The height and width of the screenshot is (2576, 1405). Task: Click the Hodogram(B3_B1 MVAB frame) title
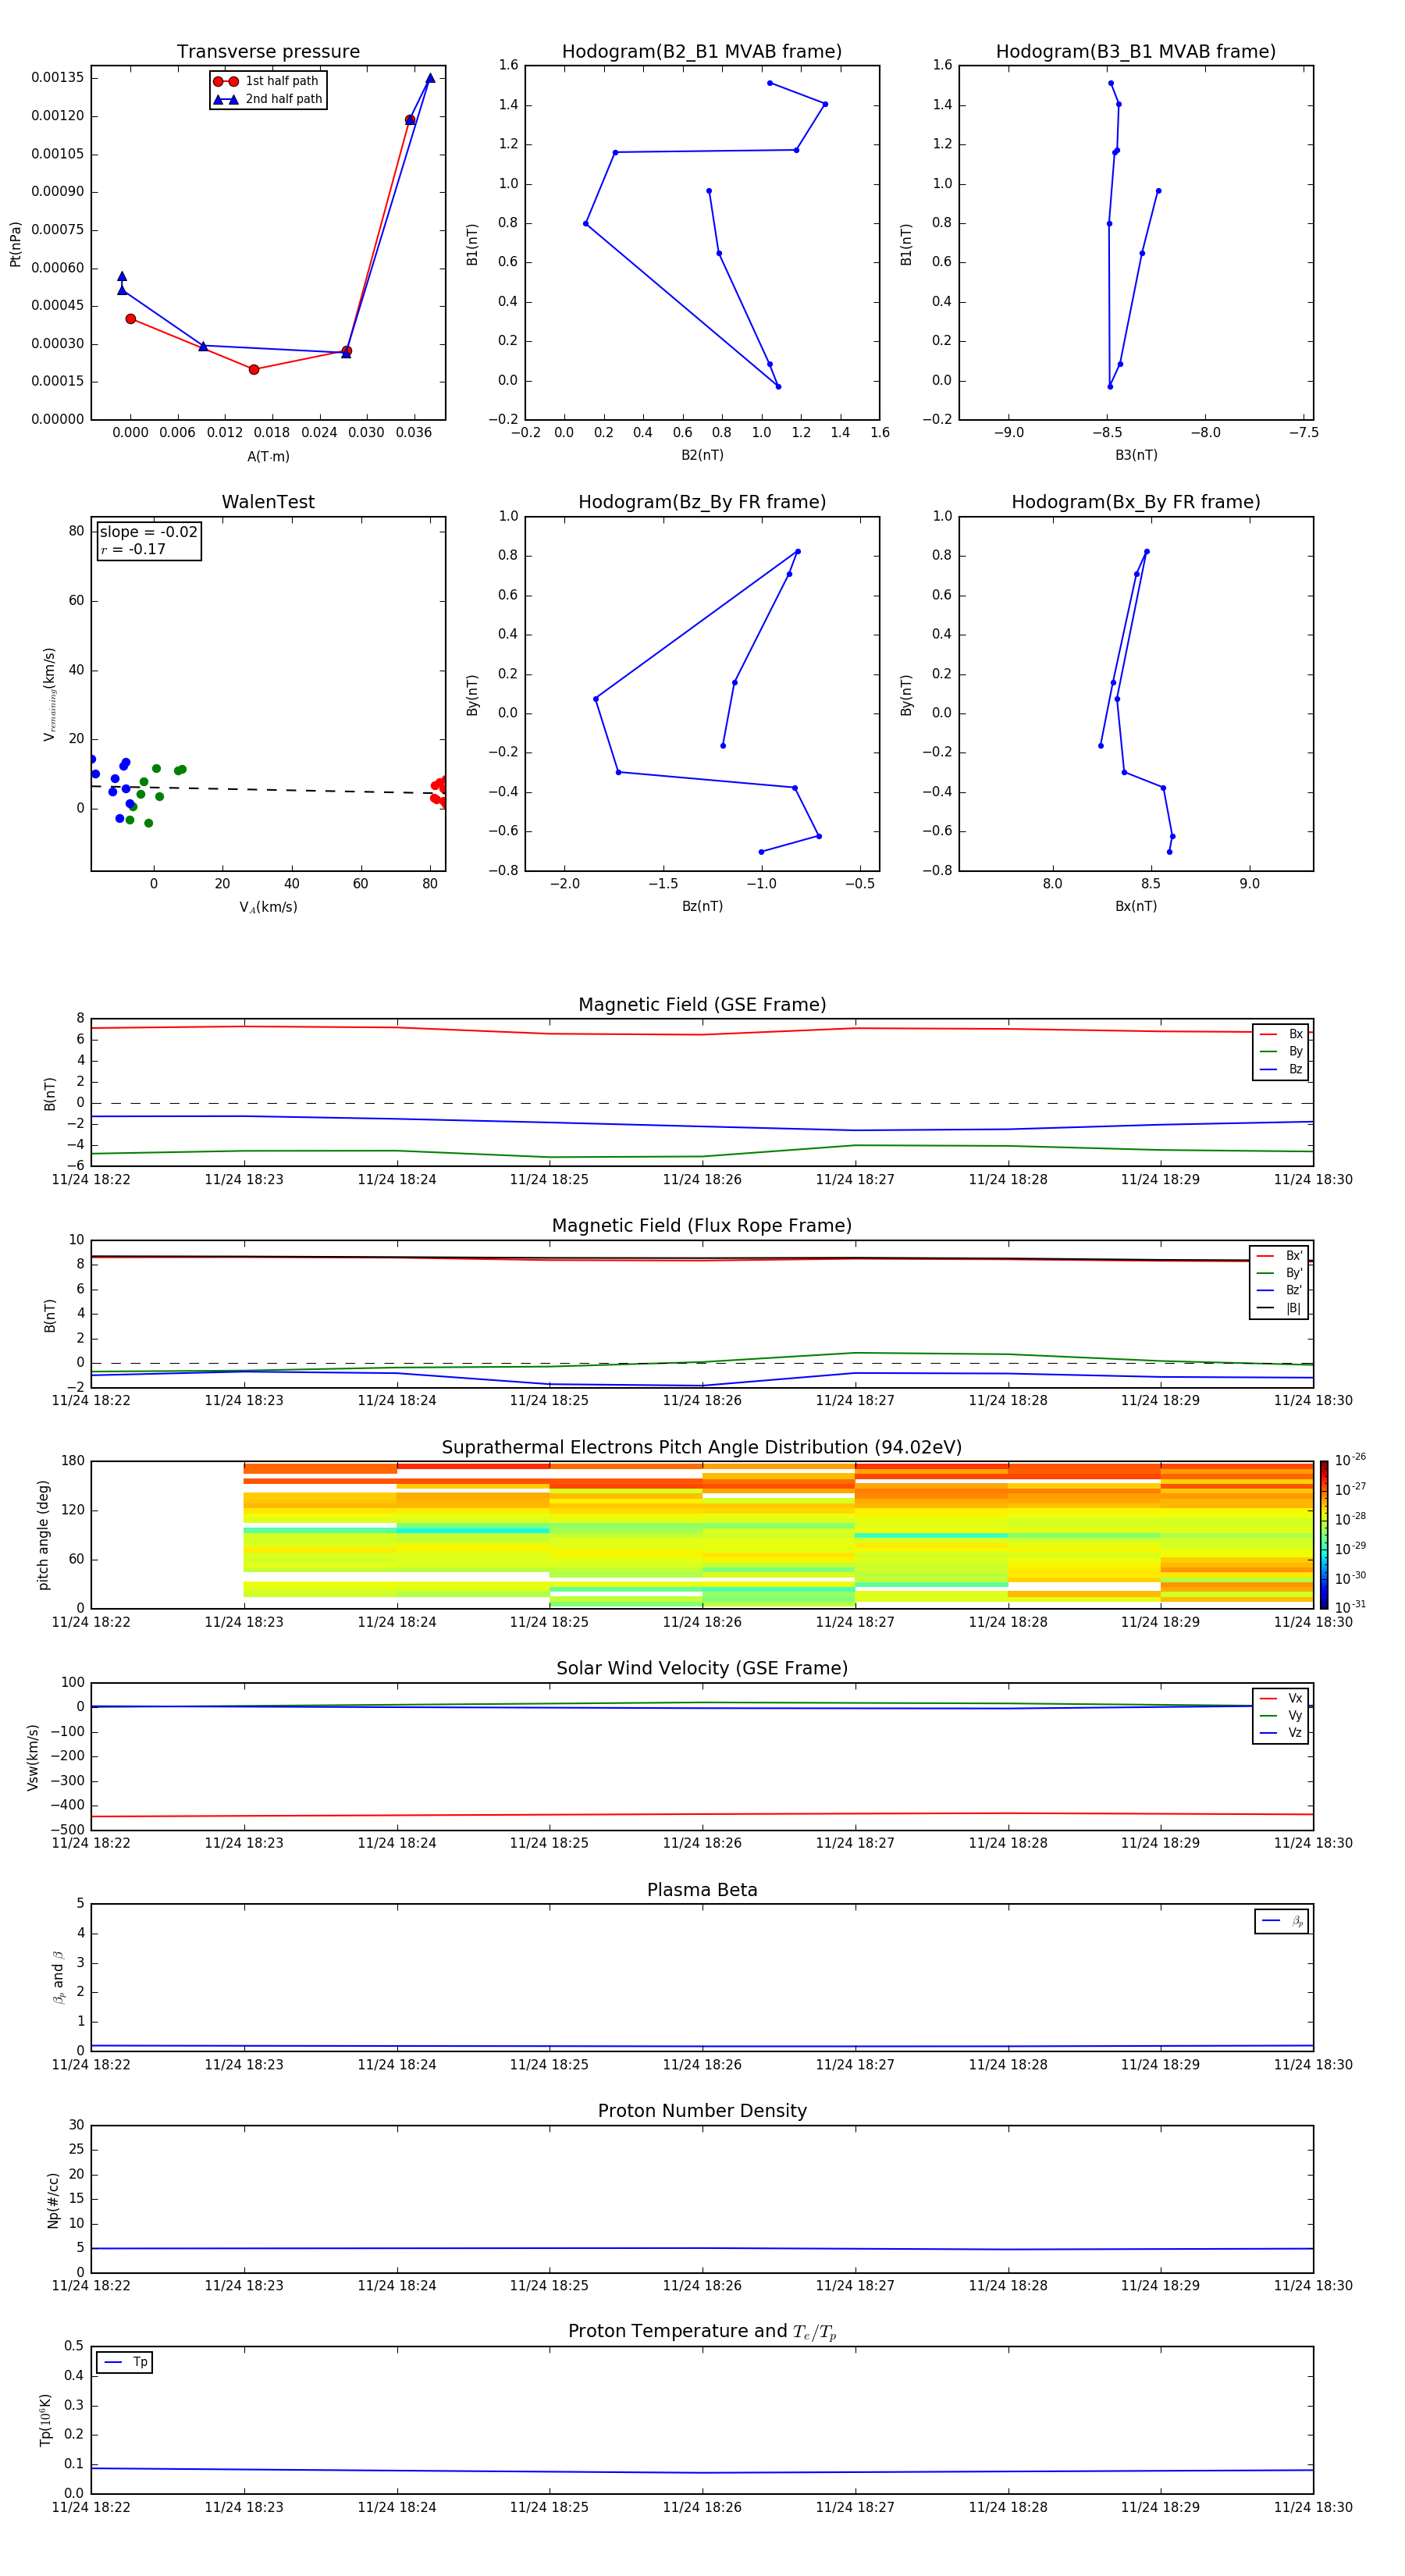[1136, 52]
